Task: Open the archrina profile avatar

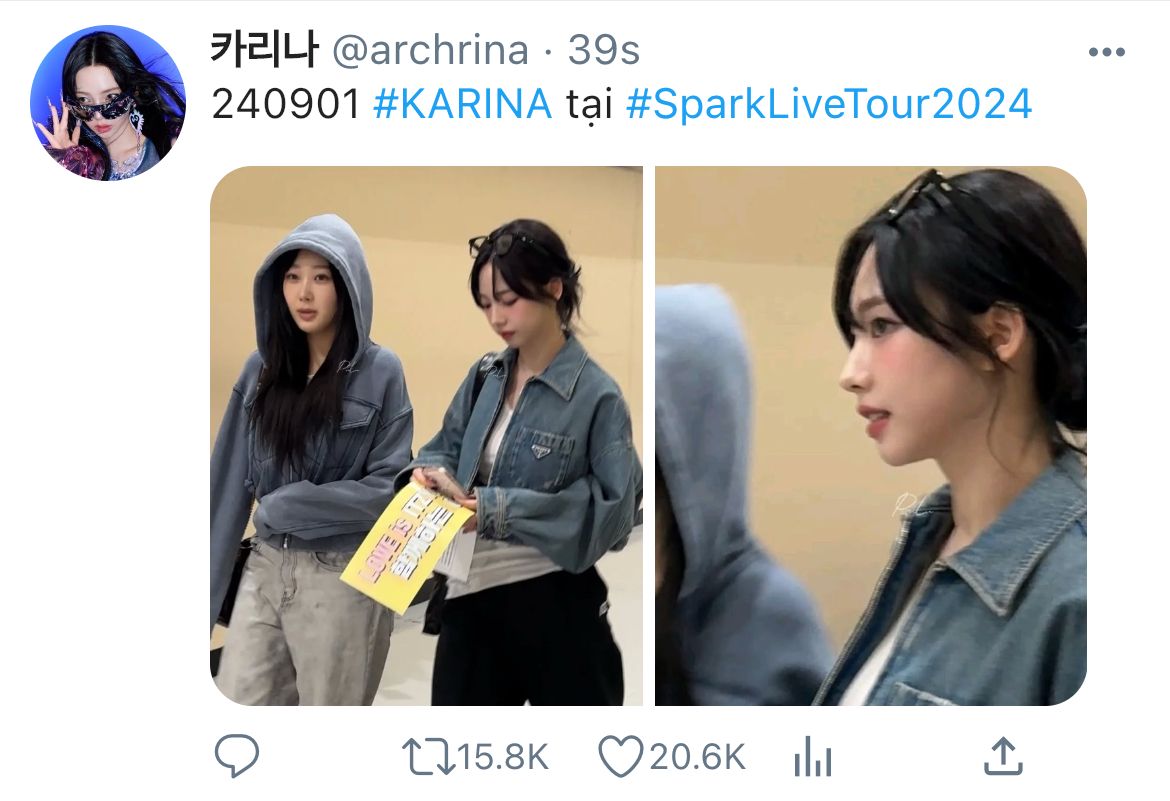Action: (x=107, y=102)
